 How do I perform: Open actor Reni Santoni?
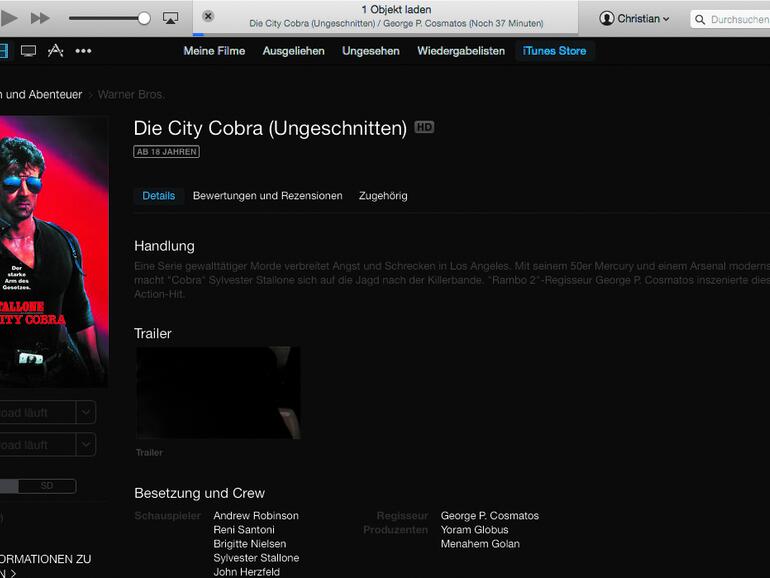244,530
